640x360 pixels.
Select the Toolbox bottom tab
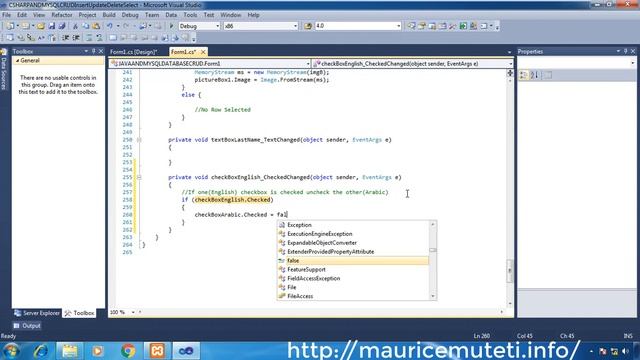(80, 313)
